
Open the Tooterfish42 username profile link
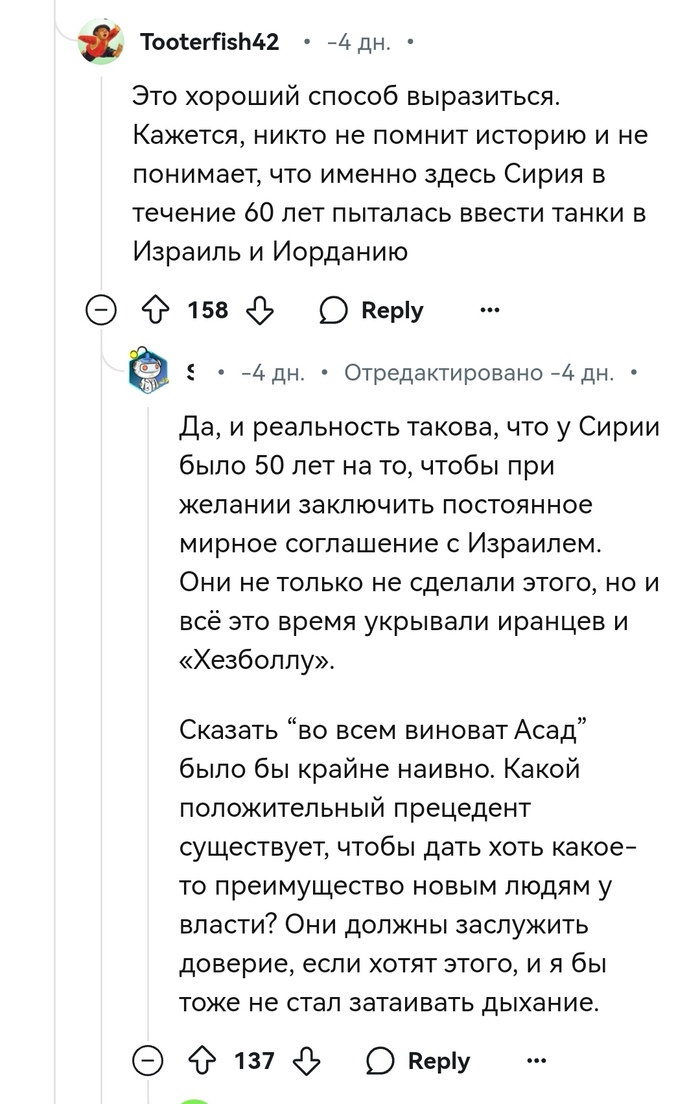[210, 43]
